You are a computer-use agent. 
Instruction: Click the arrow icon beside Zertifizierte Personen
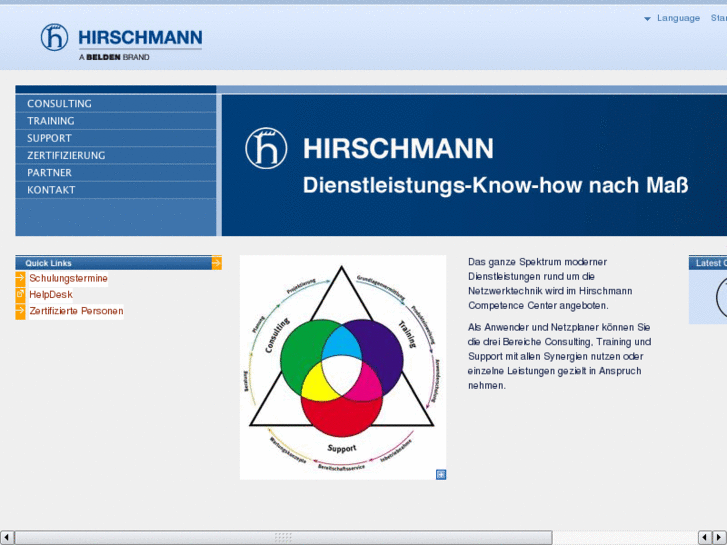(21, 311)
